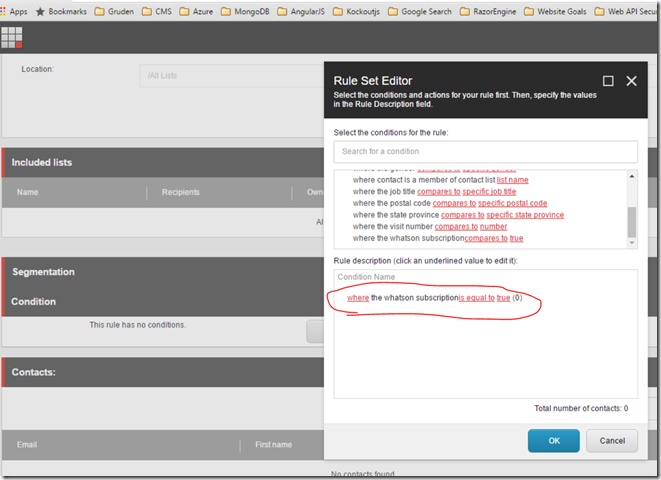Click 'compares to' link for postal code

(454, 203)
